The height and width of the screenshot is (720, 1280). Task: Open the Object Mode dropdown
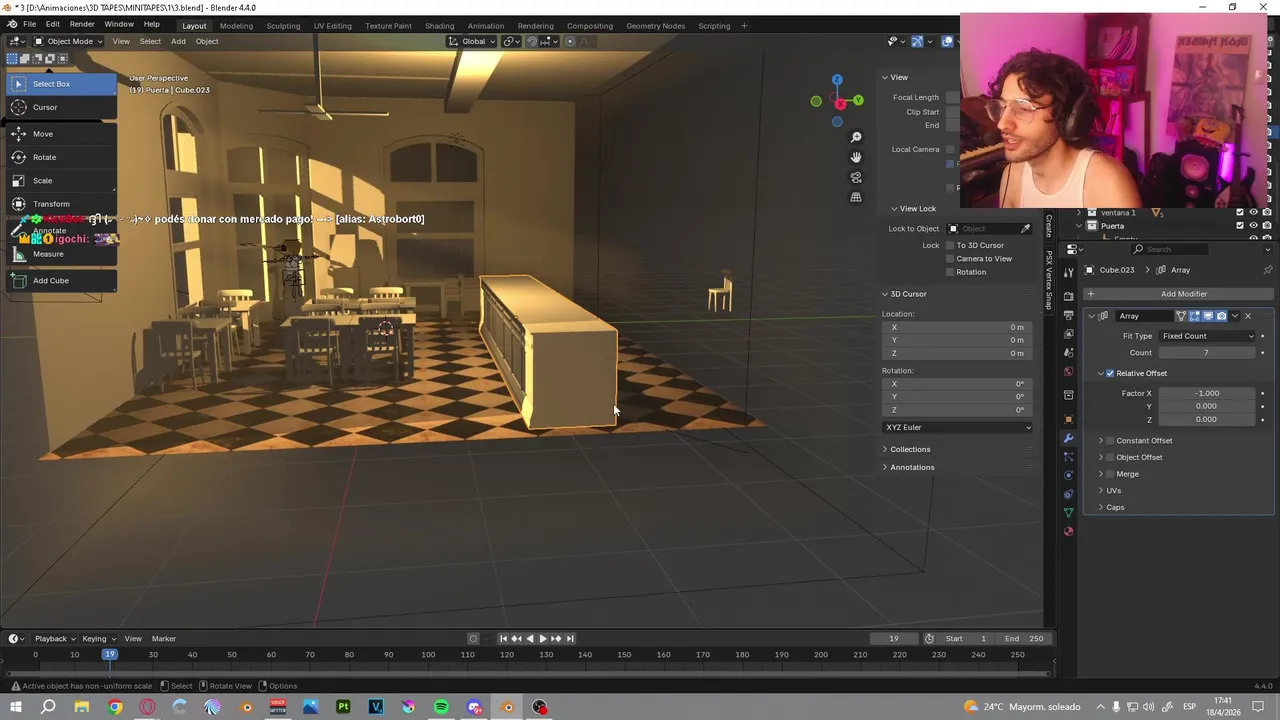click(x=68, y=41)
